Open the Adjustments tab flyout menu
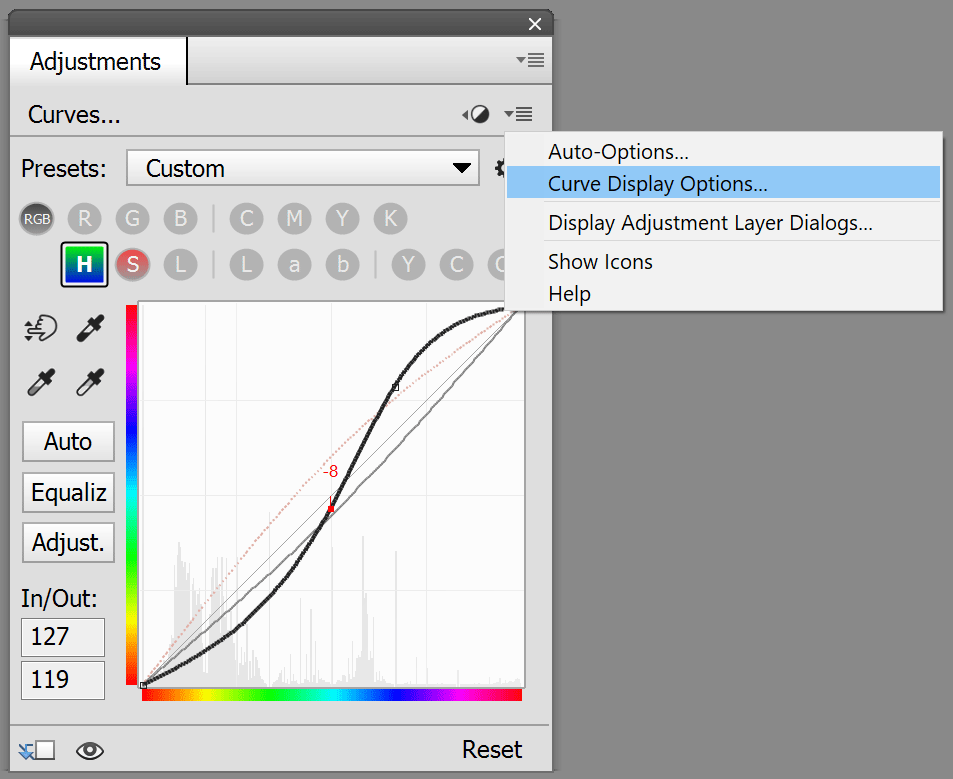953x779 pixels. click(x=530, y=60)
